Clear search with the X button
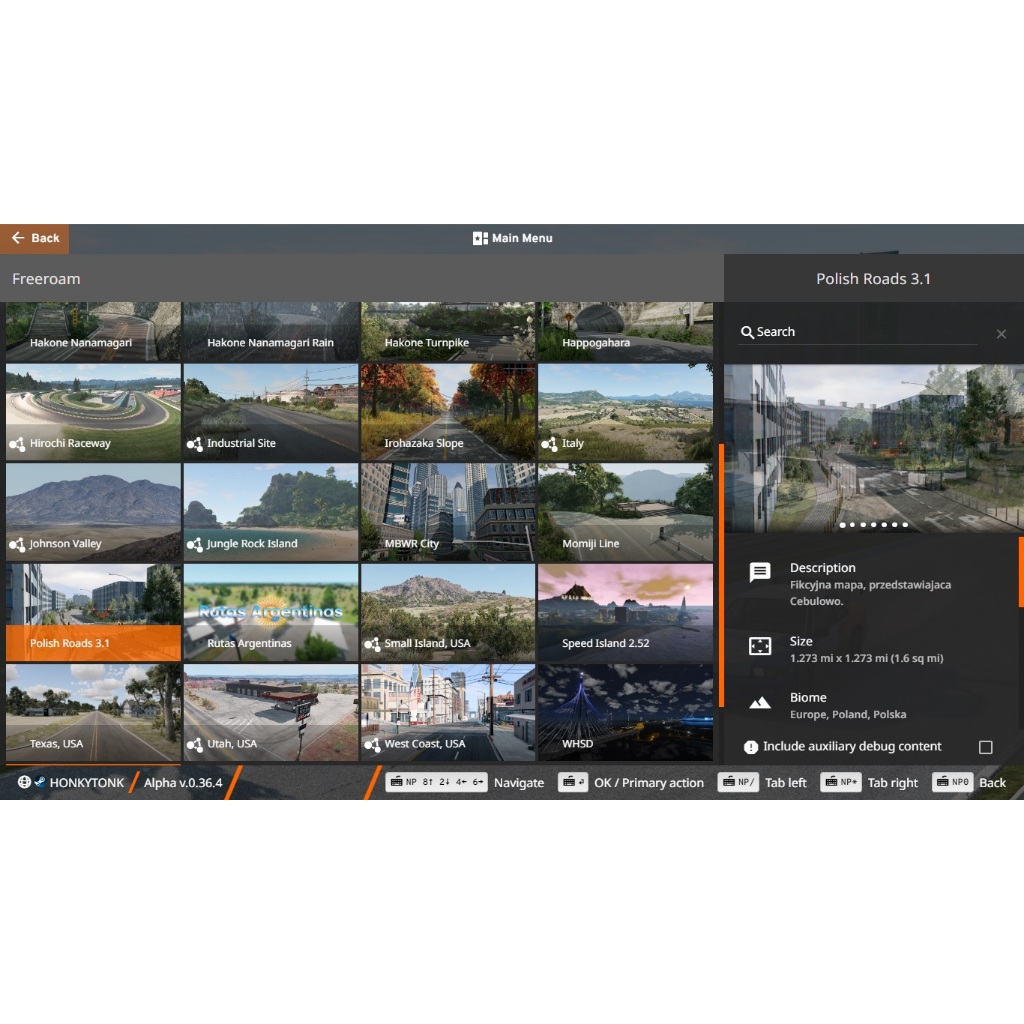 click(x=1001, y=334)
